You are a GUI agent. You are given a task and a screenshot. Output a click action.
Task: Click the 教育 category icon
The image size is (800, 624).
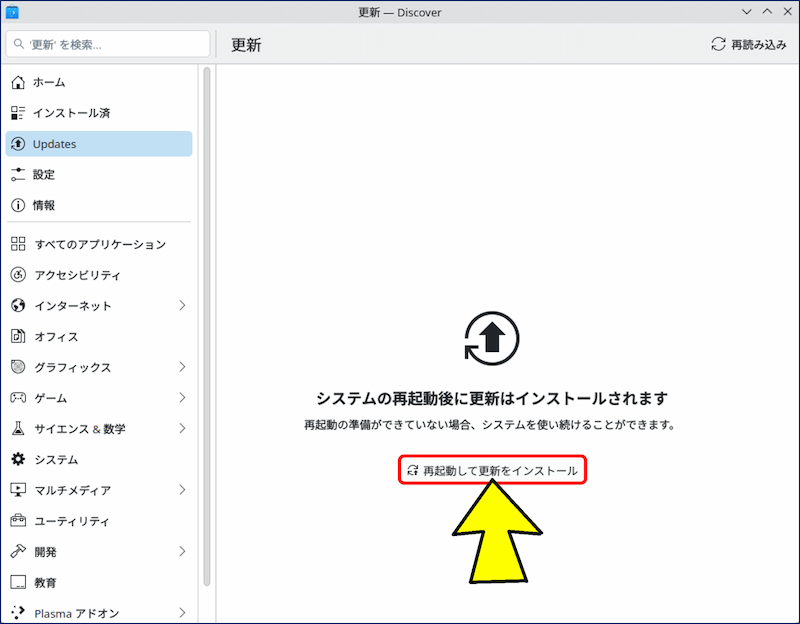pos(18,582)
